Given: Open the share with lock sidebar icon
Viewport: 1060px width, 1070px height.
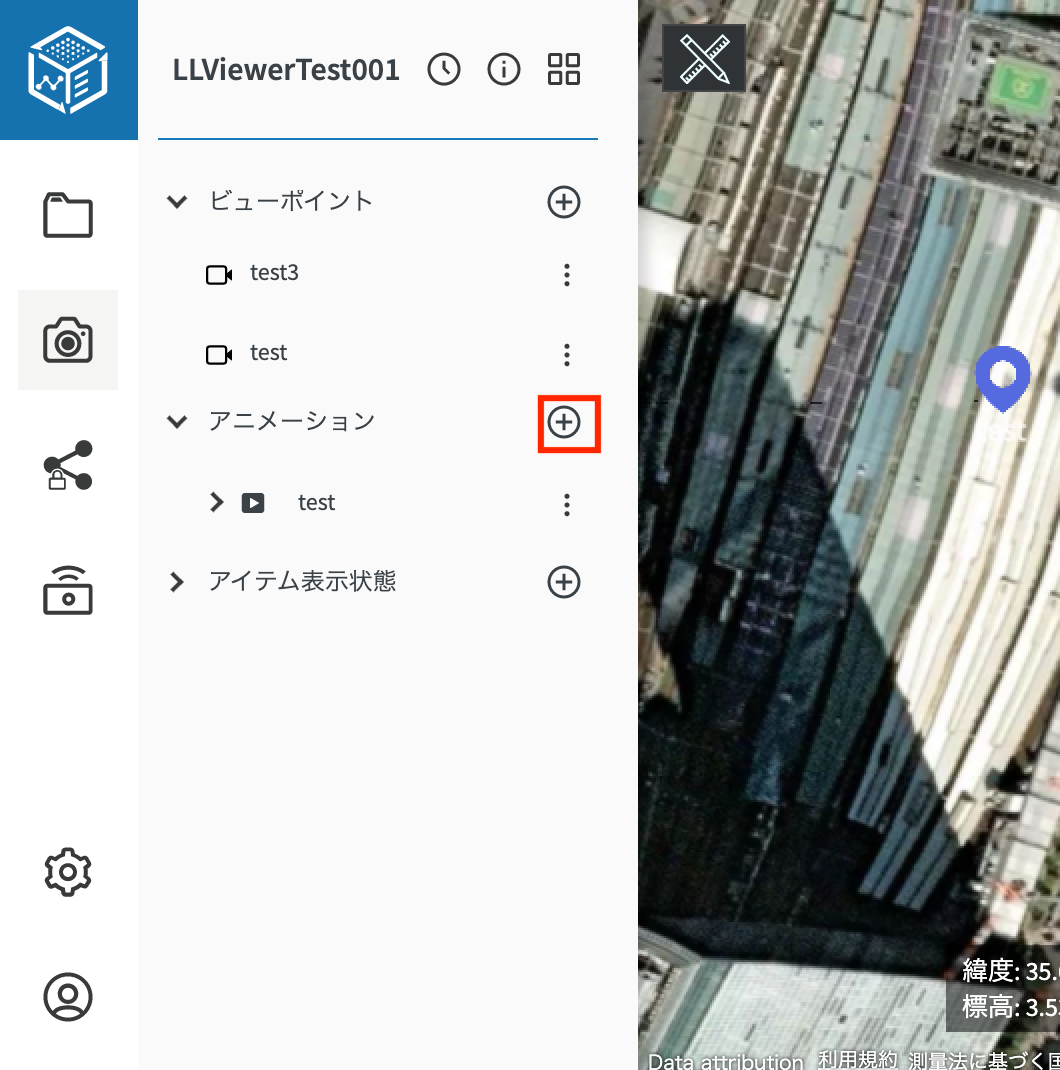Looking at the screenshot, I should (68, 465).
